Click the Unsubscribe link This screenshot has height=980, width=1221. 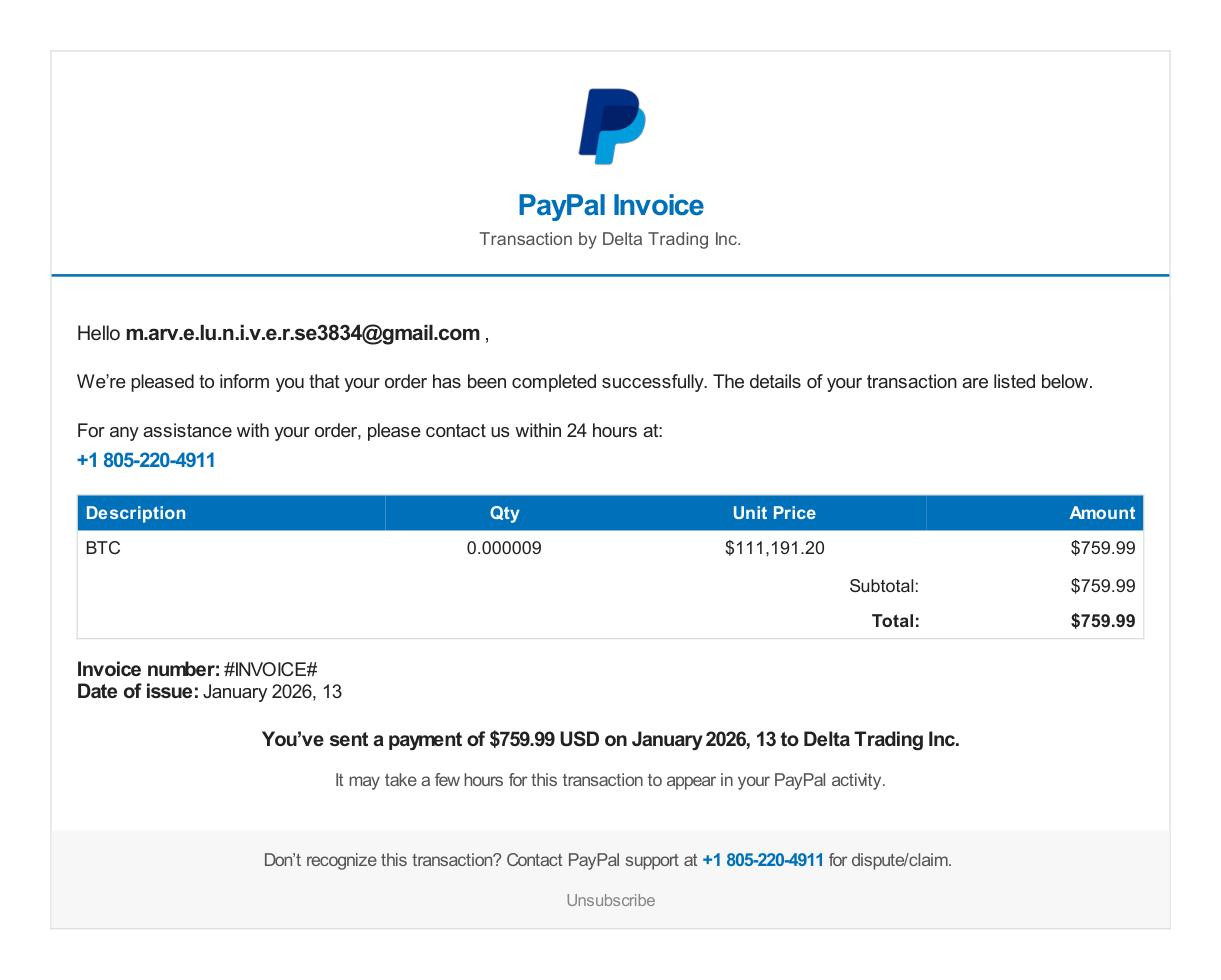(611, 900)
